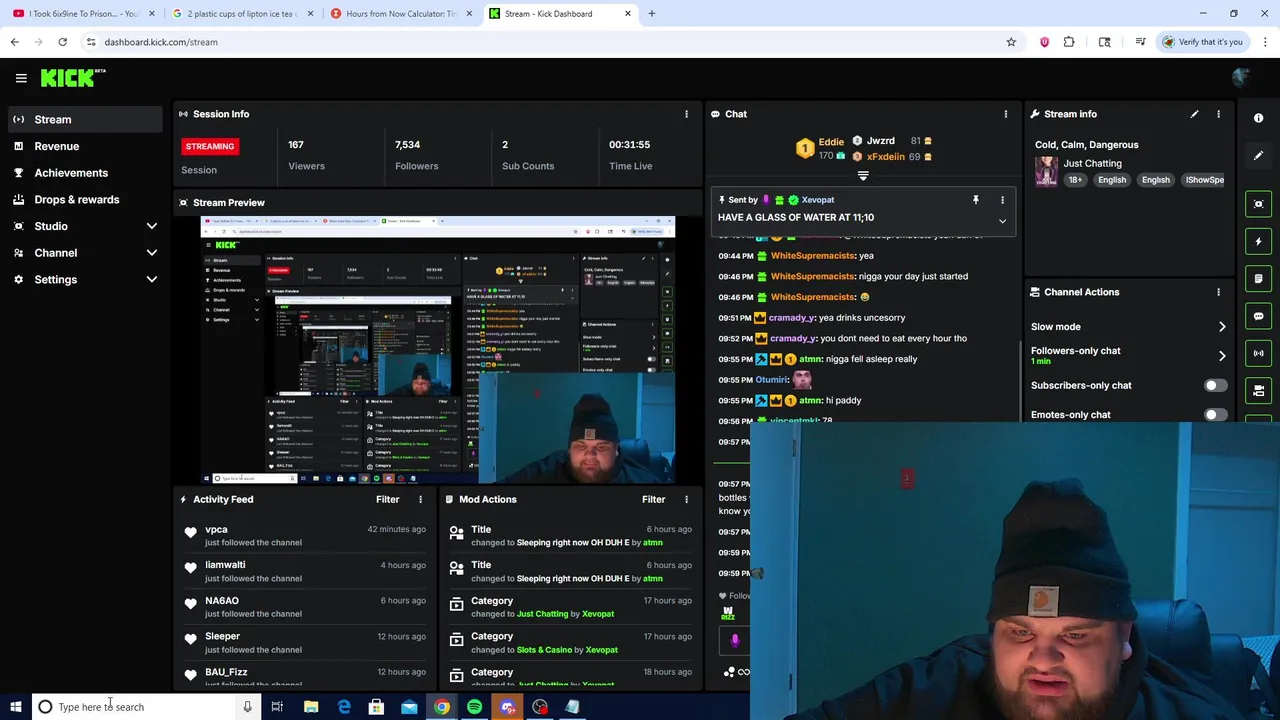The image size is (1280, 720).
Task: Click the Kick logo
Action: tap(72, 78)
